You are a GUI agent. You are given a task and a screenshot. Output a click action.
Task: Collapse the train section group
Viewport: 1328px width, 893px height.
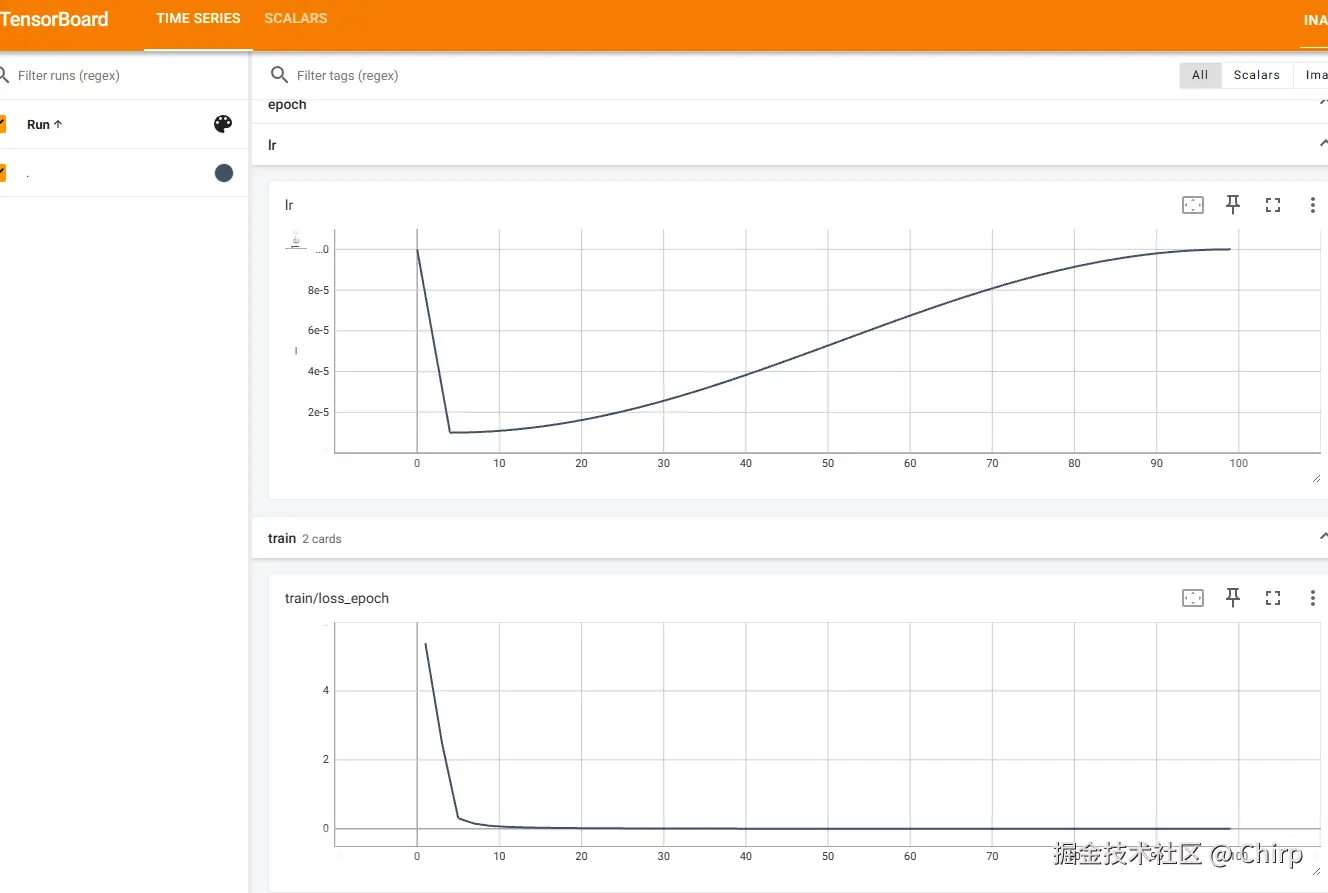coord(1322,538)
